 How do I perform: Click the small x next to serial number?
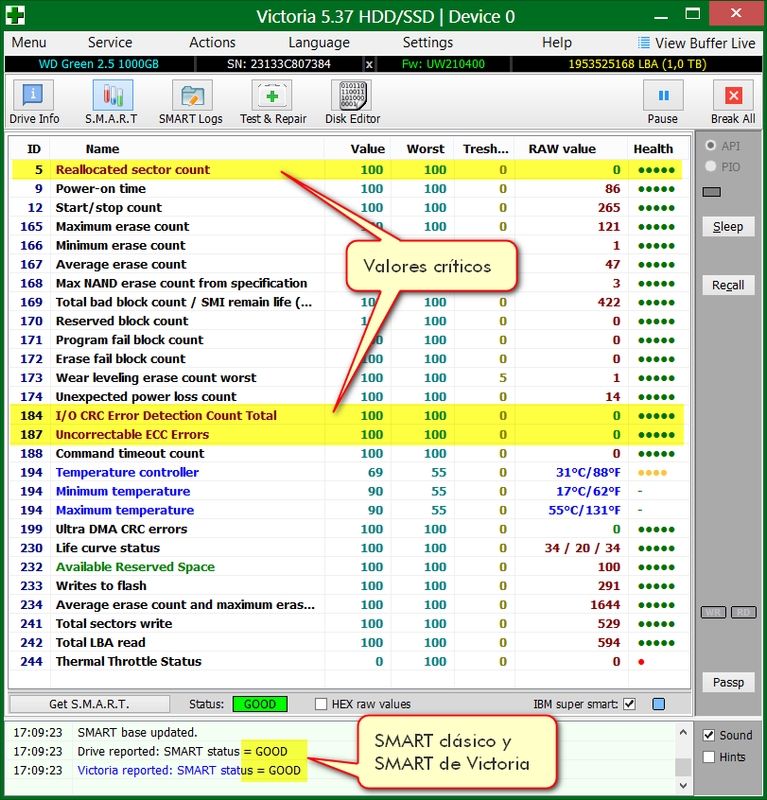369,64
